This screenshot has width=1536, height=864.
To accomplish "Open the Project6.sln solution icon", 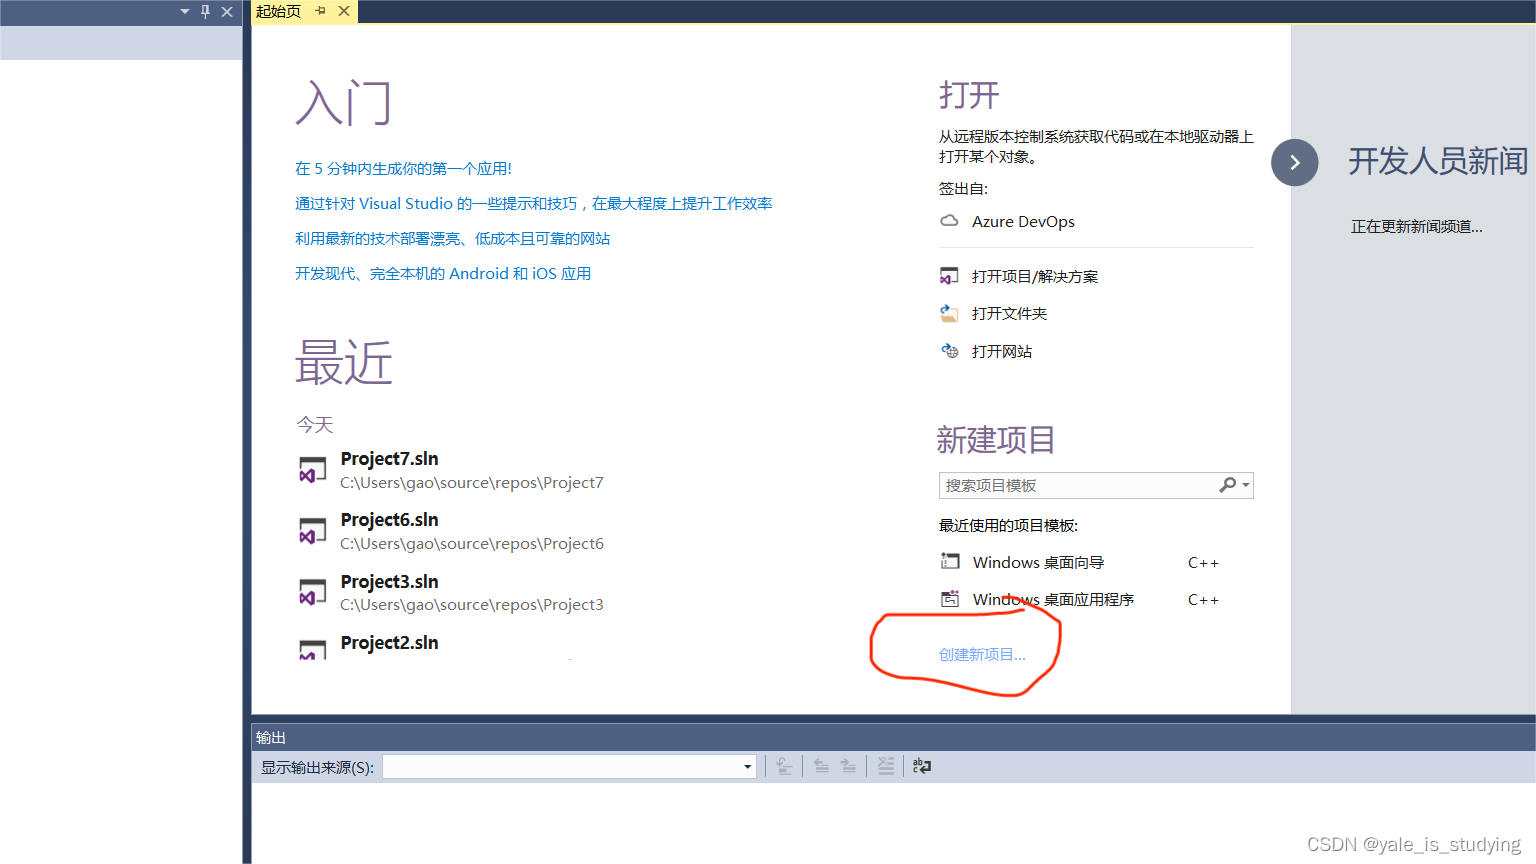I will point(313,531).
